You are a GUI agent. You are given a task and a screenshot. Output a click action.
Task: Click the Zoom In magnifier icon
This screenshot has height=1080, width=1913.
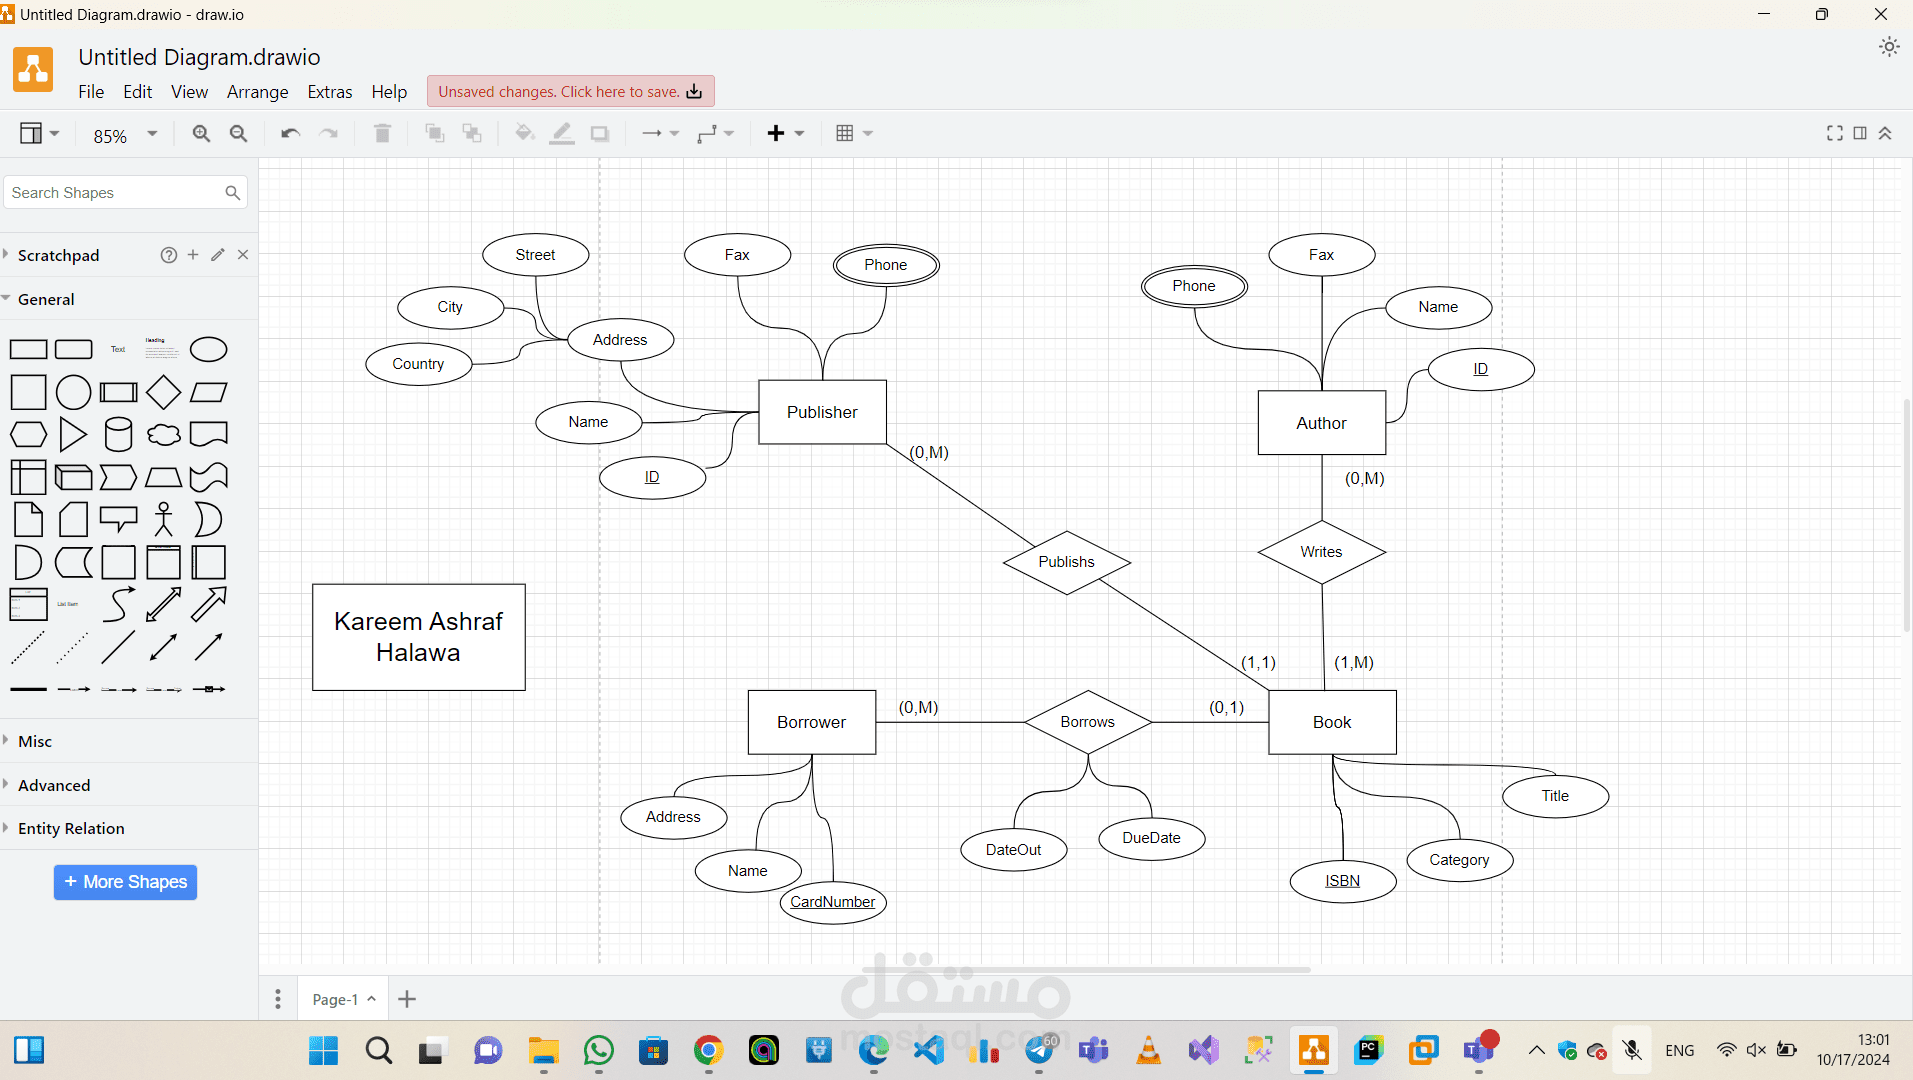coord(201,134)
